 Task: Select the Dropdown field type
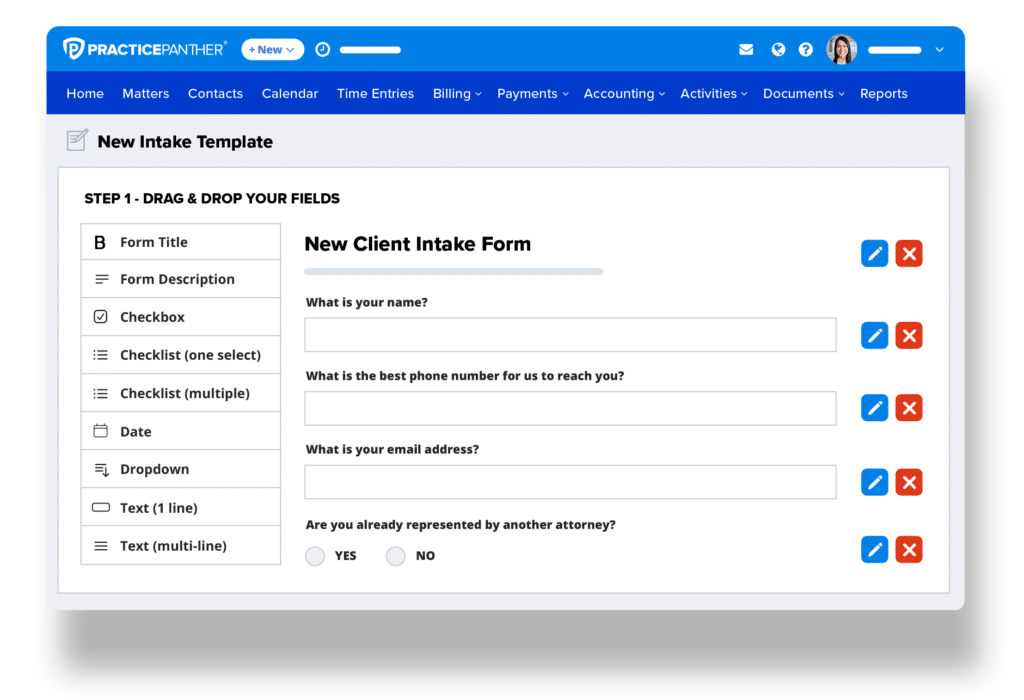pyautogui.click(x=181, y=469)
